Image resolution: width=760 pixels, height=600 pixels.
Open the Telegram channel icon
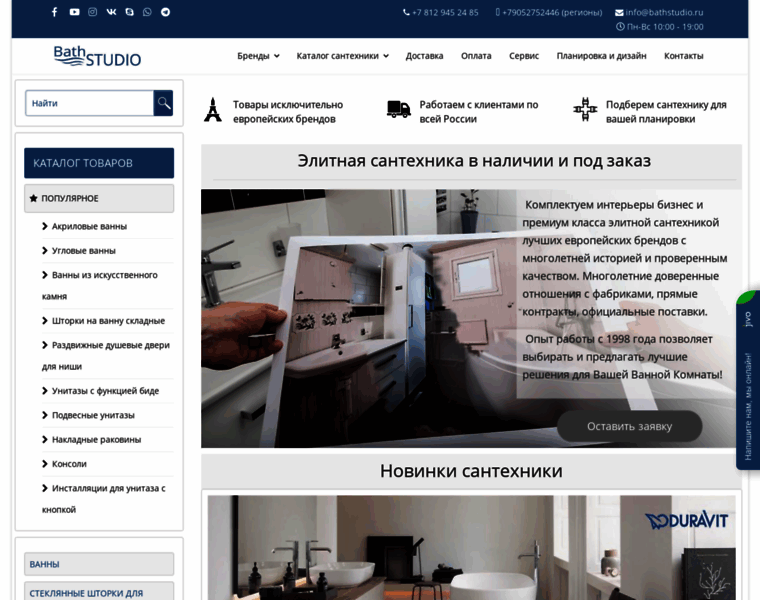click(x=165, y=12)
